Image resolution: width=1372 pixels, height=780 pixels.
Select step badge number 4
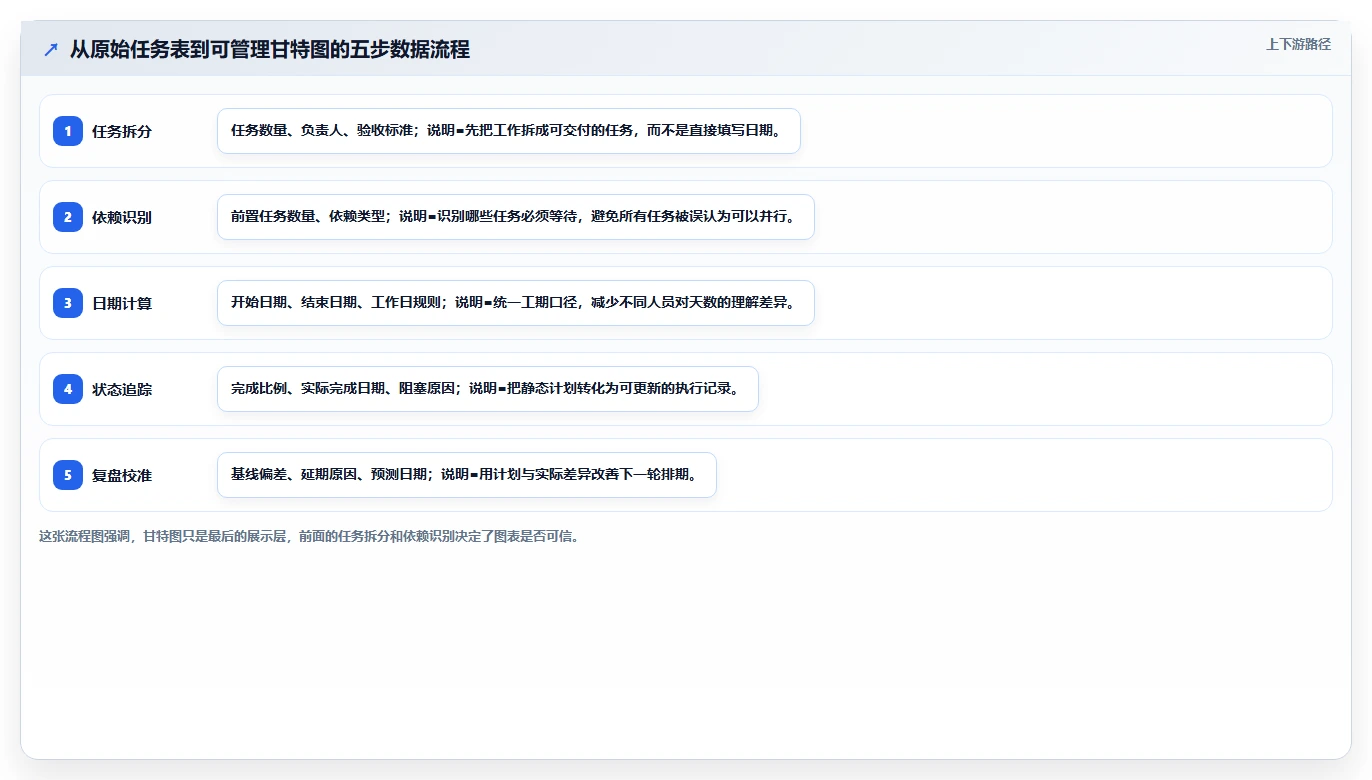pyautogui.click(x=68, y=389)
